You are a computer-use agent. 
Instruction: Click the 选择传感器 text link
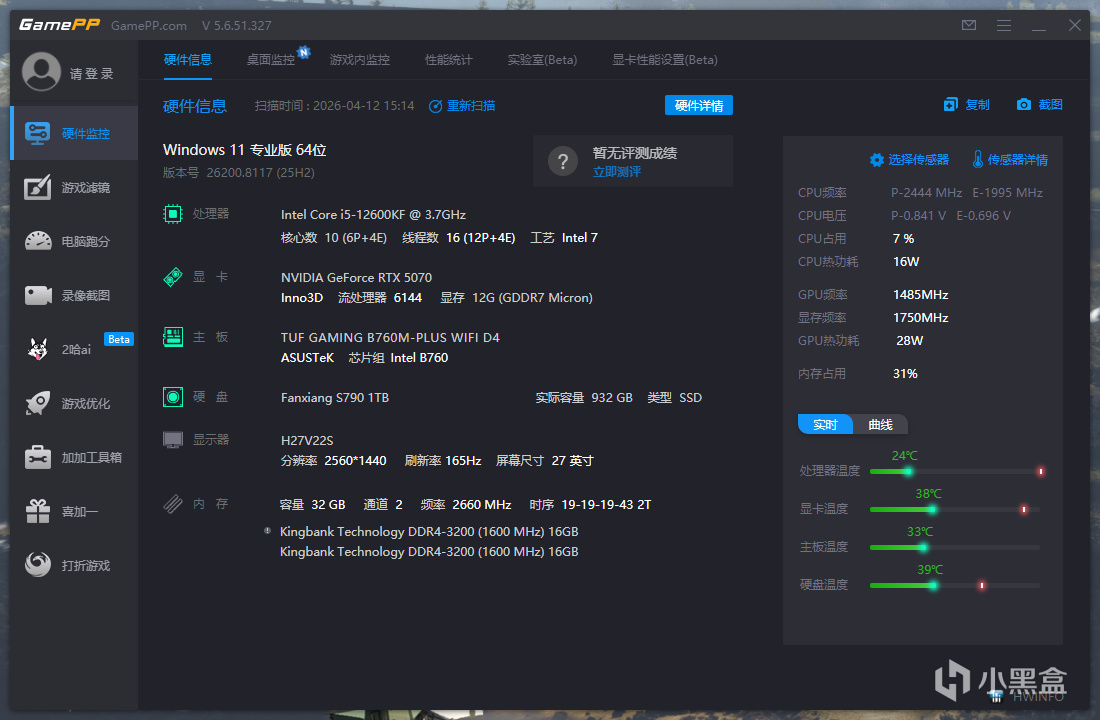tap(918, 160)
